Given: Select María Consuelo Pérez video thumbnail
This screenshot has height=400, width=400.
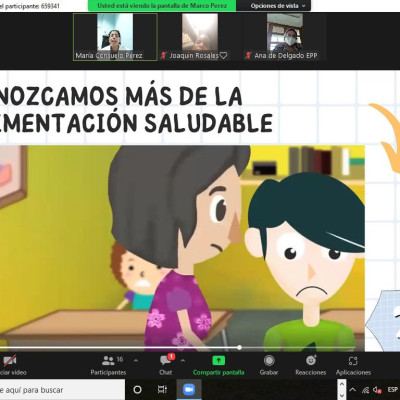Looking at the screenshot, I should pyautogui.click(x=115, y=37).
